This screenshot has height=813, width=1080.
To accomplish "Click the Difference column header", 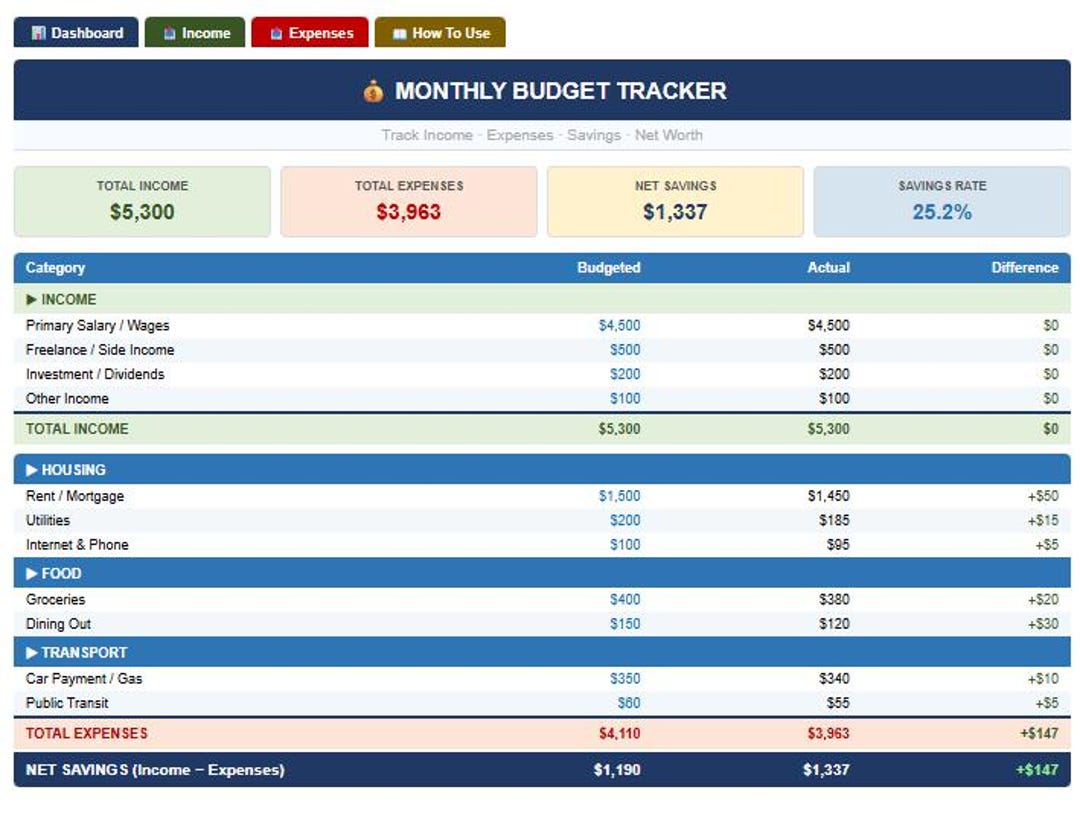I will (x=1025, y=267).
